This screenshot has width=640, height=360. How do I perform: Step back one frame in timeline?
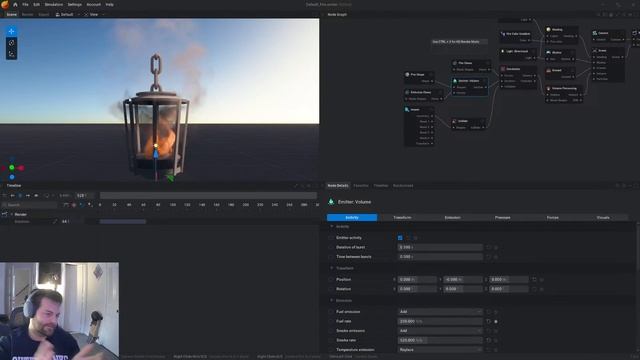point(13,196)
